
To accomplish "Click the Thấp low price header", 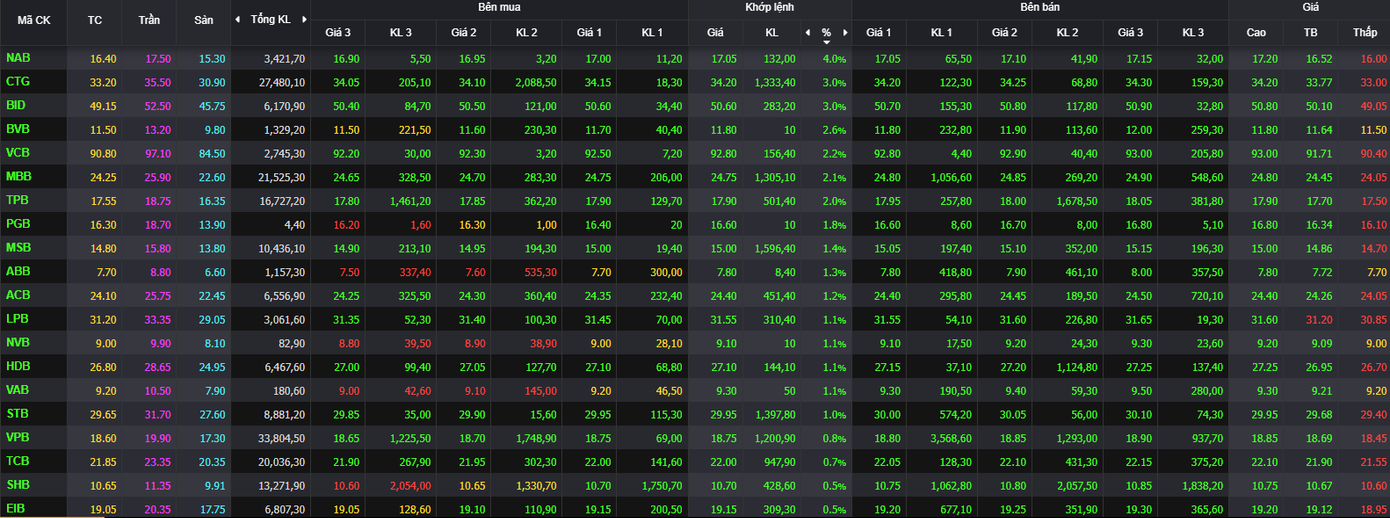I will (x=1364, y=33).
